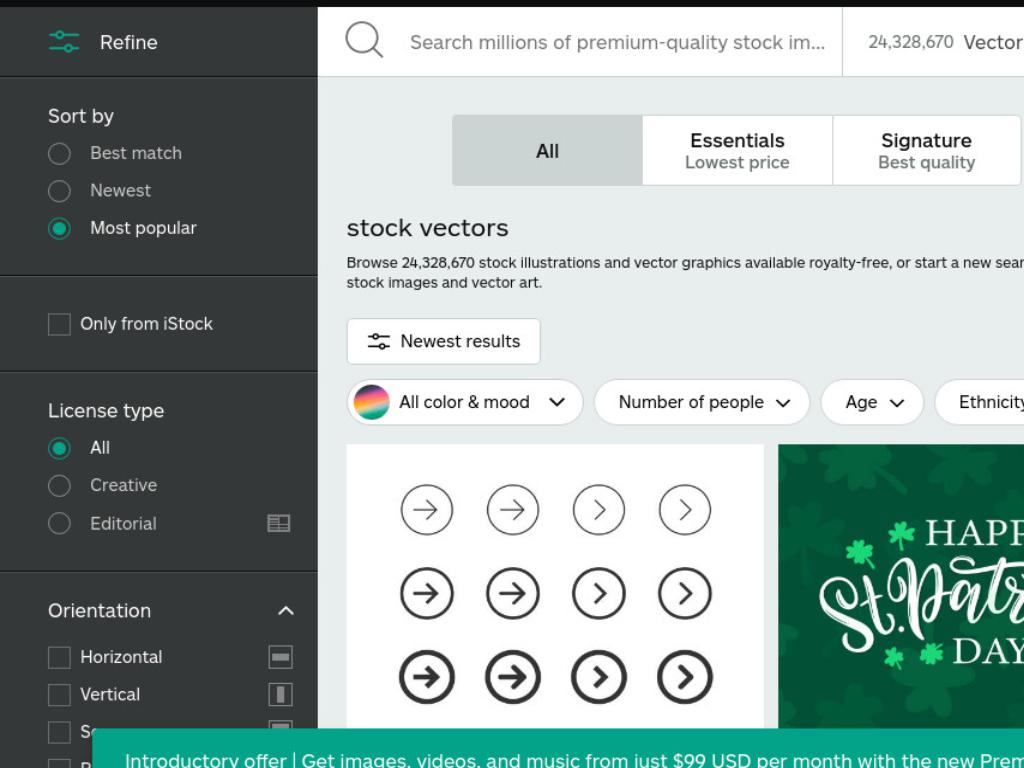Click the Horizontal orientation shape icon
This screenshot has width=1024, height=768.
click(280, 657)
